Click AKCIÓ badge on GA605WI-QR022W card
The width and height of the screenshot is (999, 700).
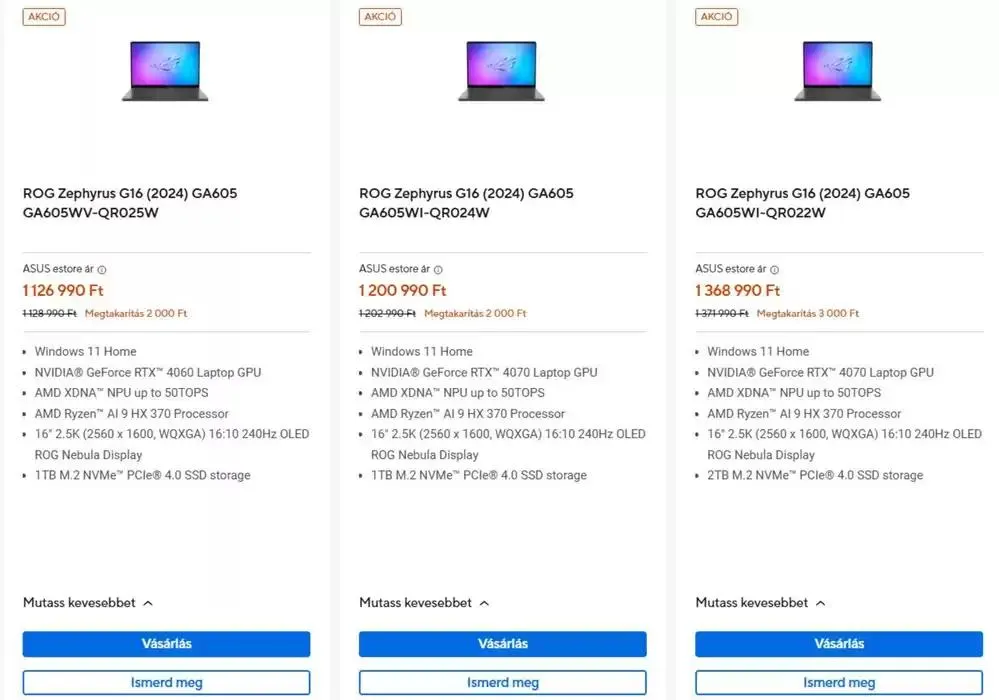click(716, 16)
